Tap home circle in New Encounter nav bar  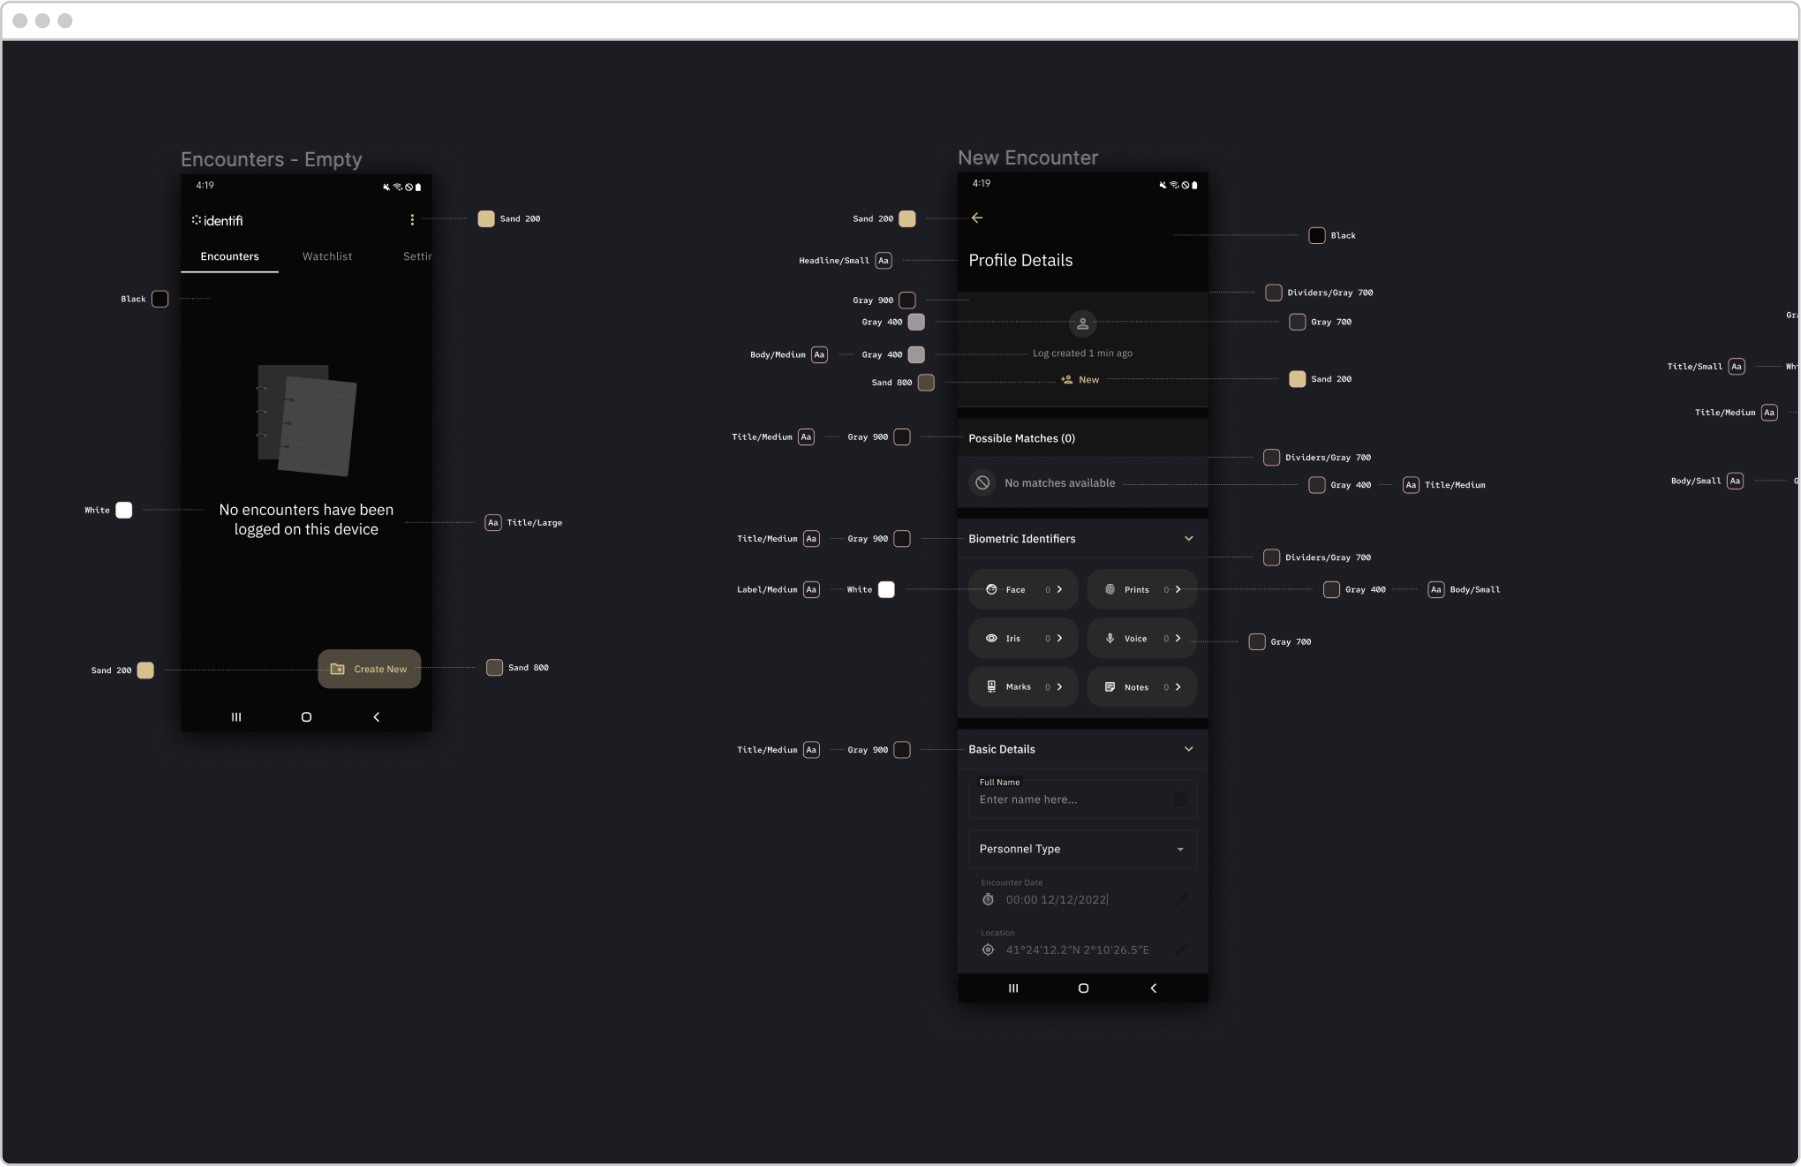[x=1083, y=988]
